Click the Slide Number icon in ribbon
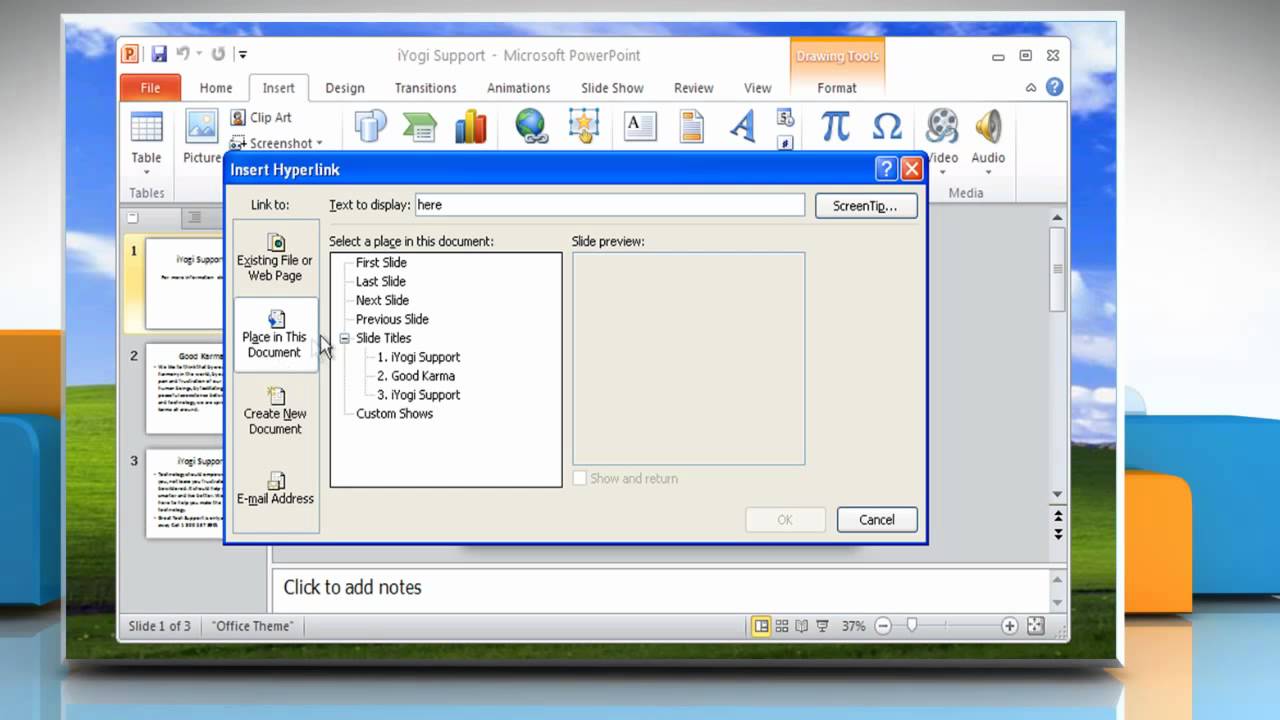This screenshot has width=1280, height=720. pos(785,143)
